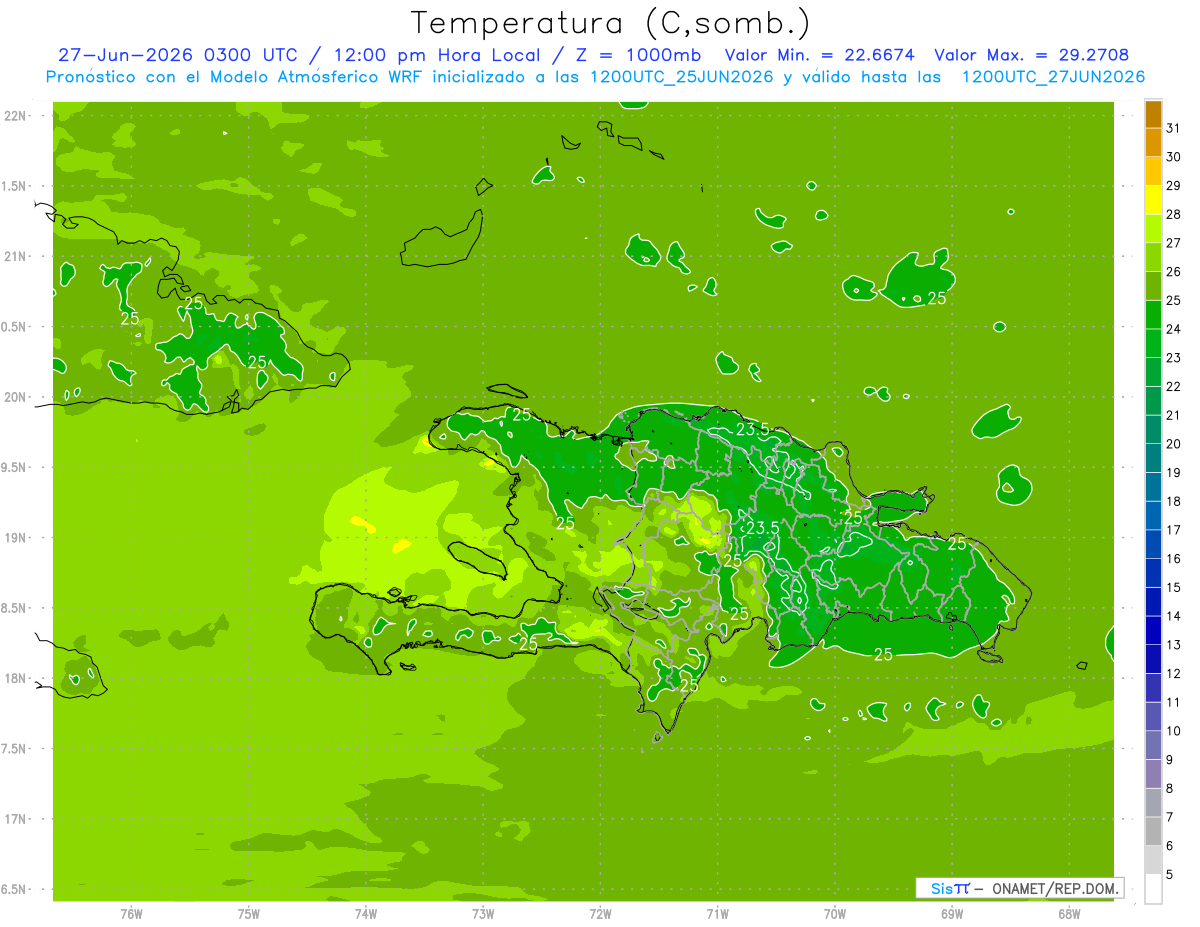Click the "20N" latitude axis label
1200x927 pixels.
(x=15, y=397)
